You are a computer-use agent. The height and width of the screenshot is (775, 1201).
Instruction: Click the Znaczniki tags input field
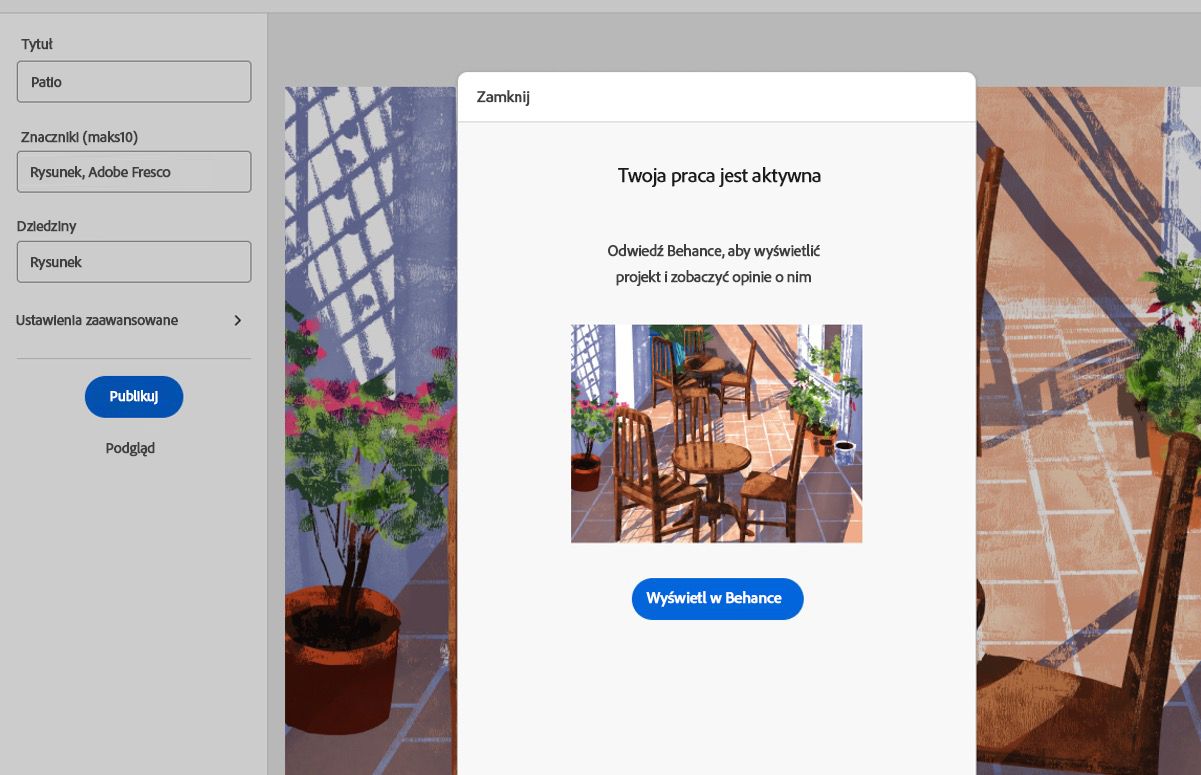[x=133, y=171]
